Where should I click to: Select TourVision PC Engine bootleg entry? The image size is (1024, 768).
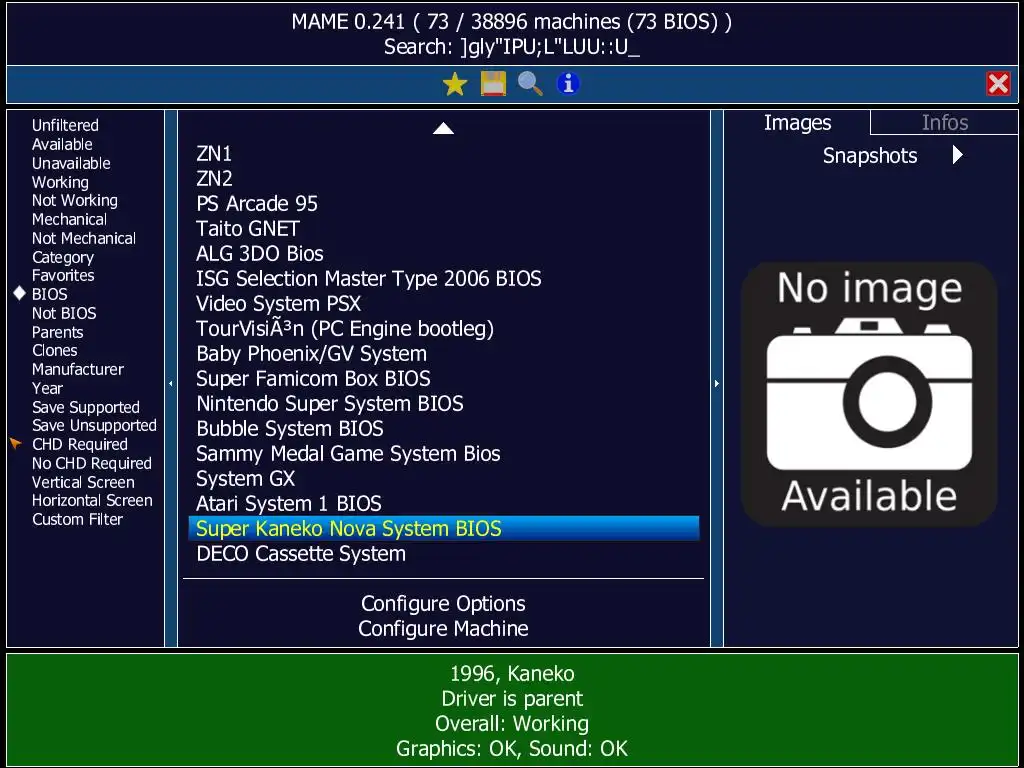[x=443, y=328]
